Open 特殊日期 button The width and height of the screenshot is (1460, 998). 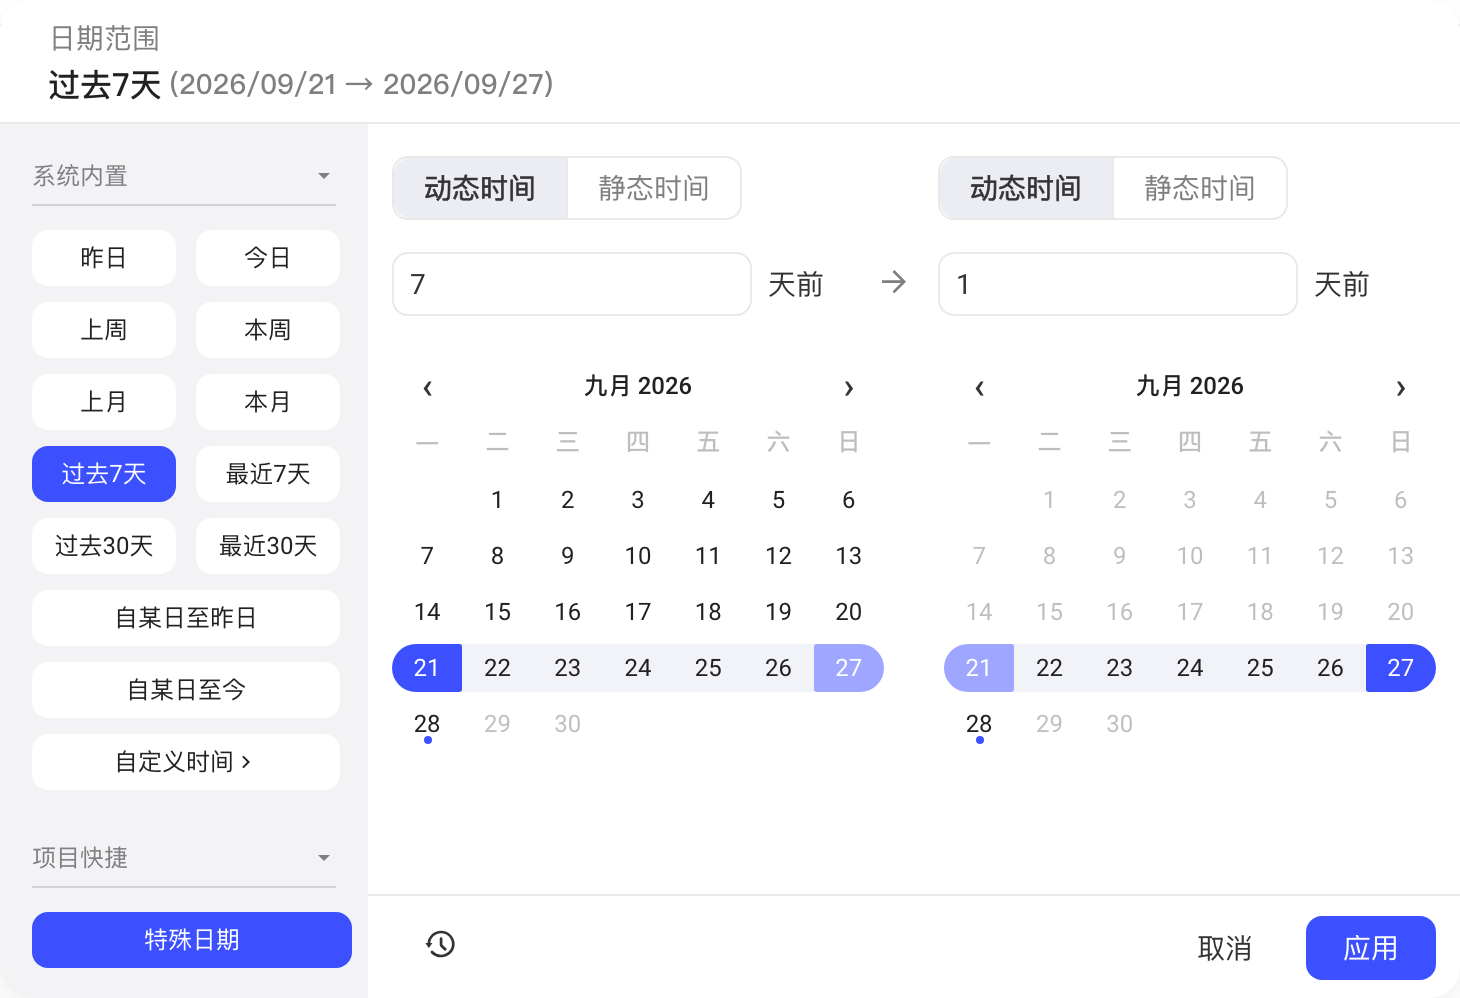click(x=192, y=940)
